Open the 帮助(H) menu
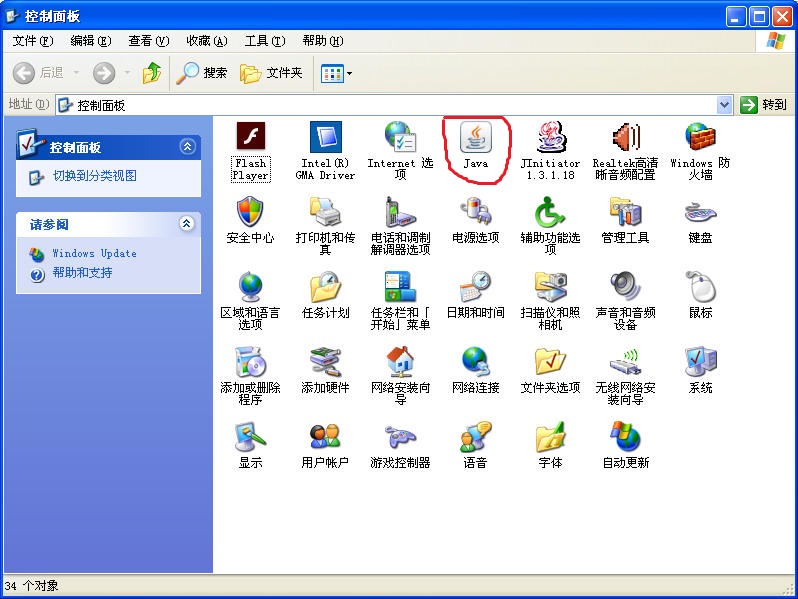Image resolution: width=798 pixels, height=599 pixels. [323, 41]
